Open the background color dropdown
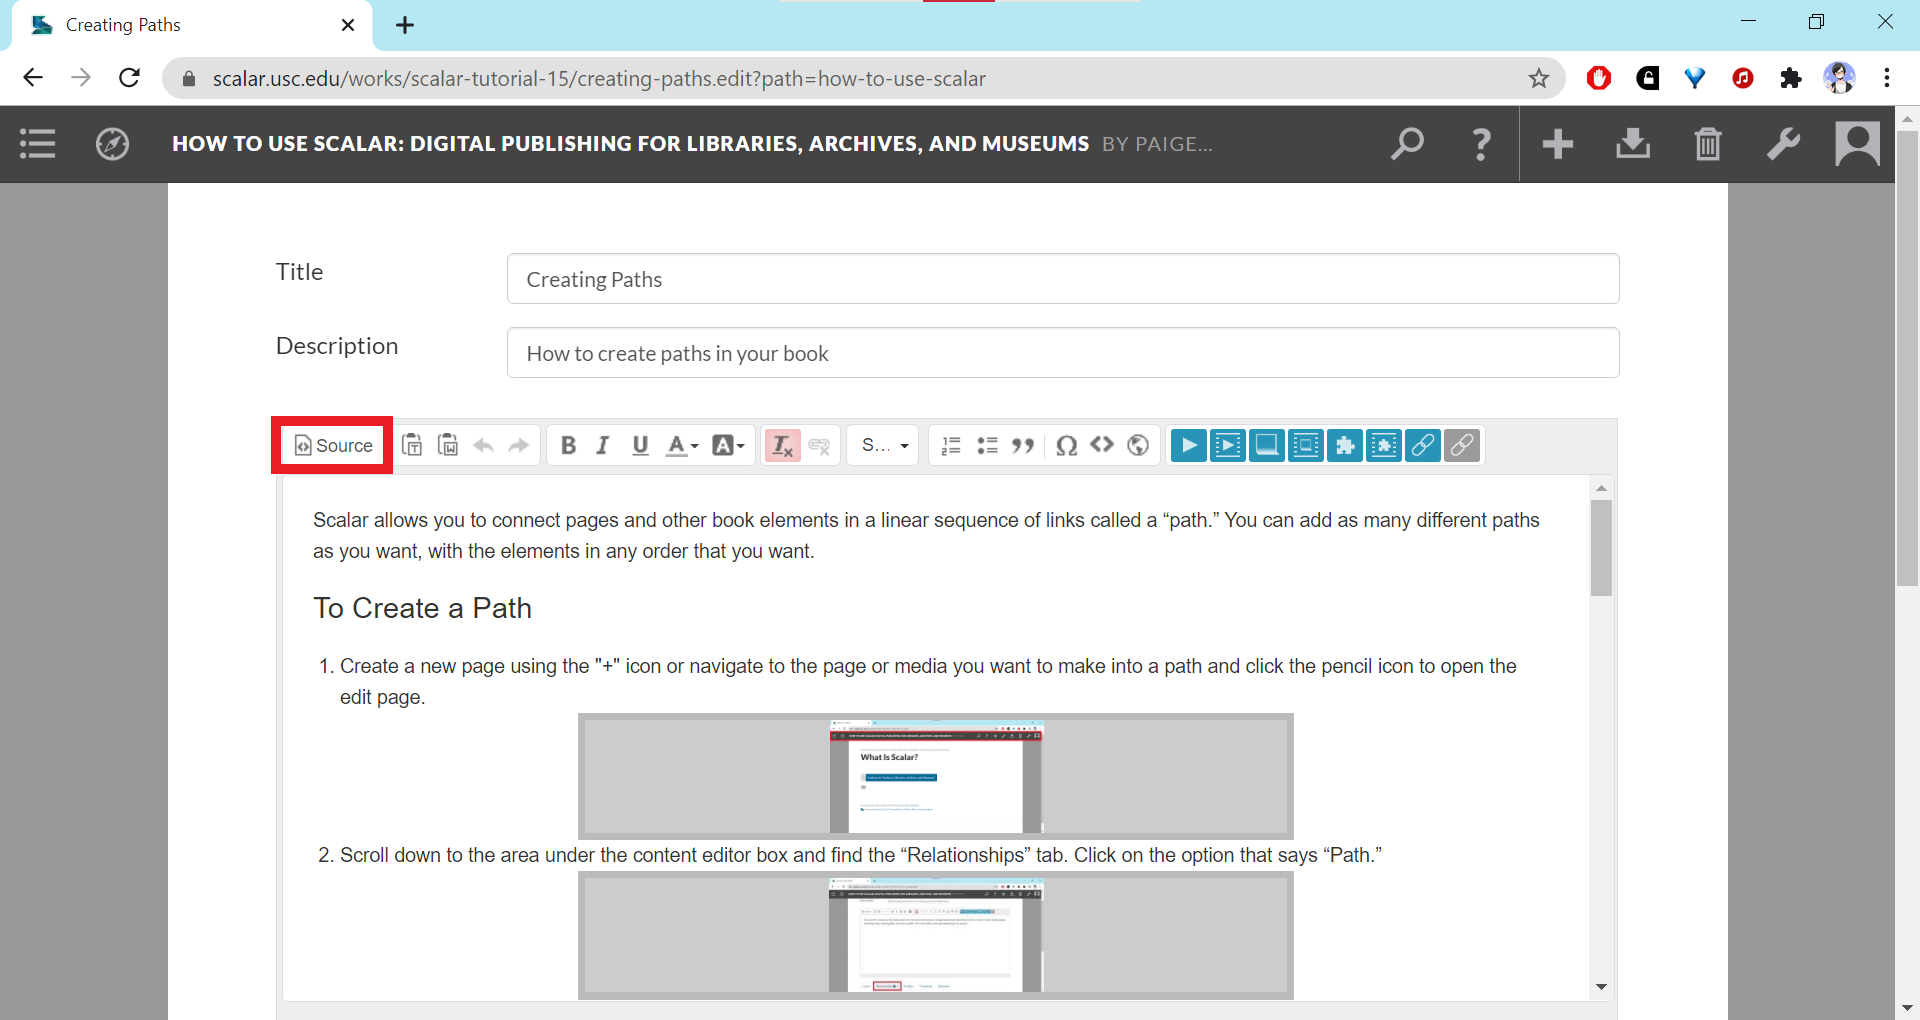 click(728, 446)
